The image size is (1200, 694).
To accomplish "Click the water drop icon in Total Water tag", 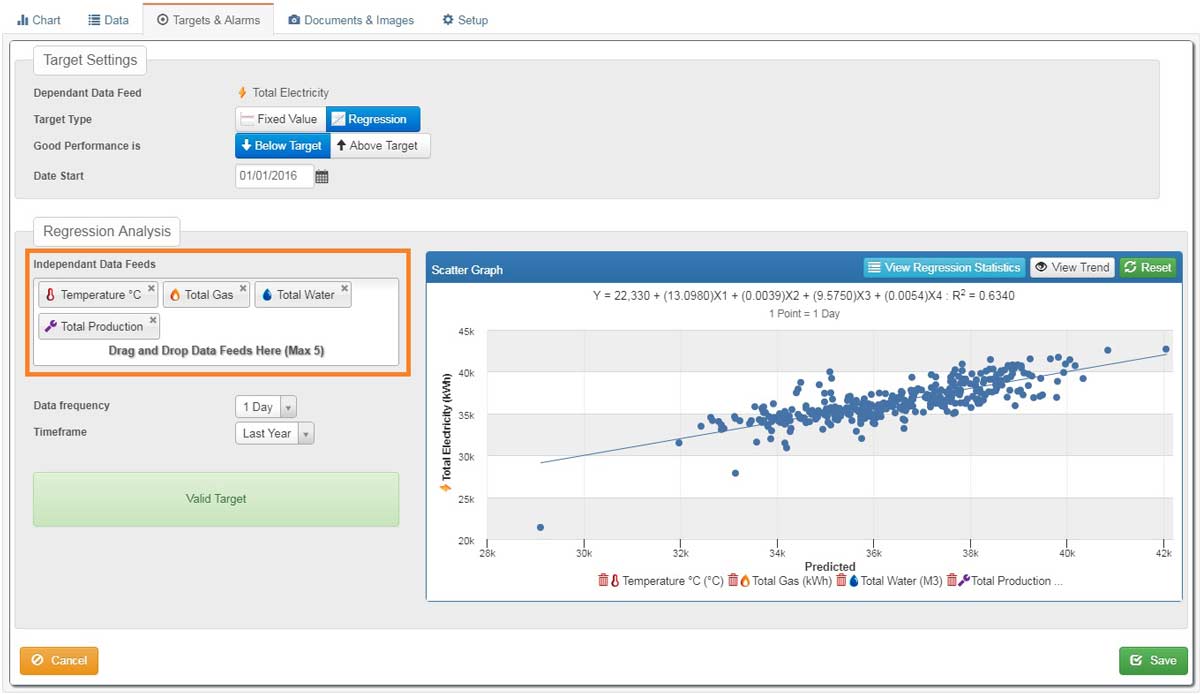I will [x=267, y=295].
